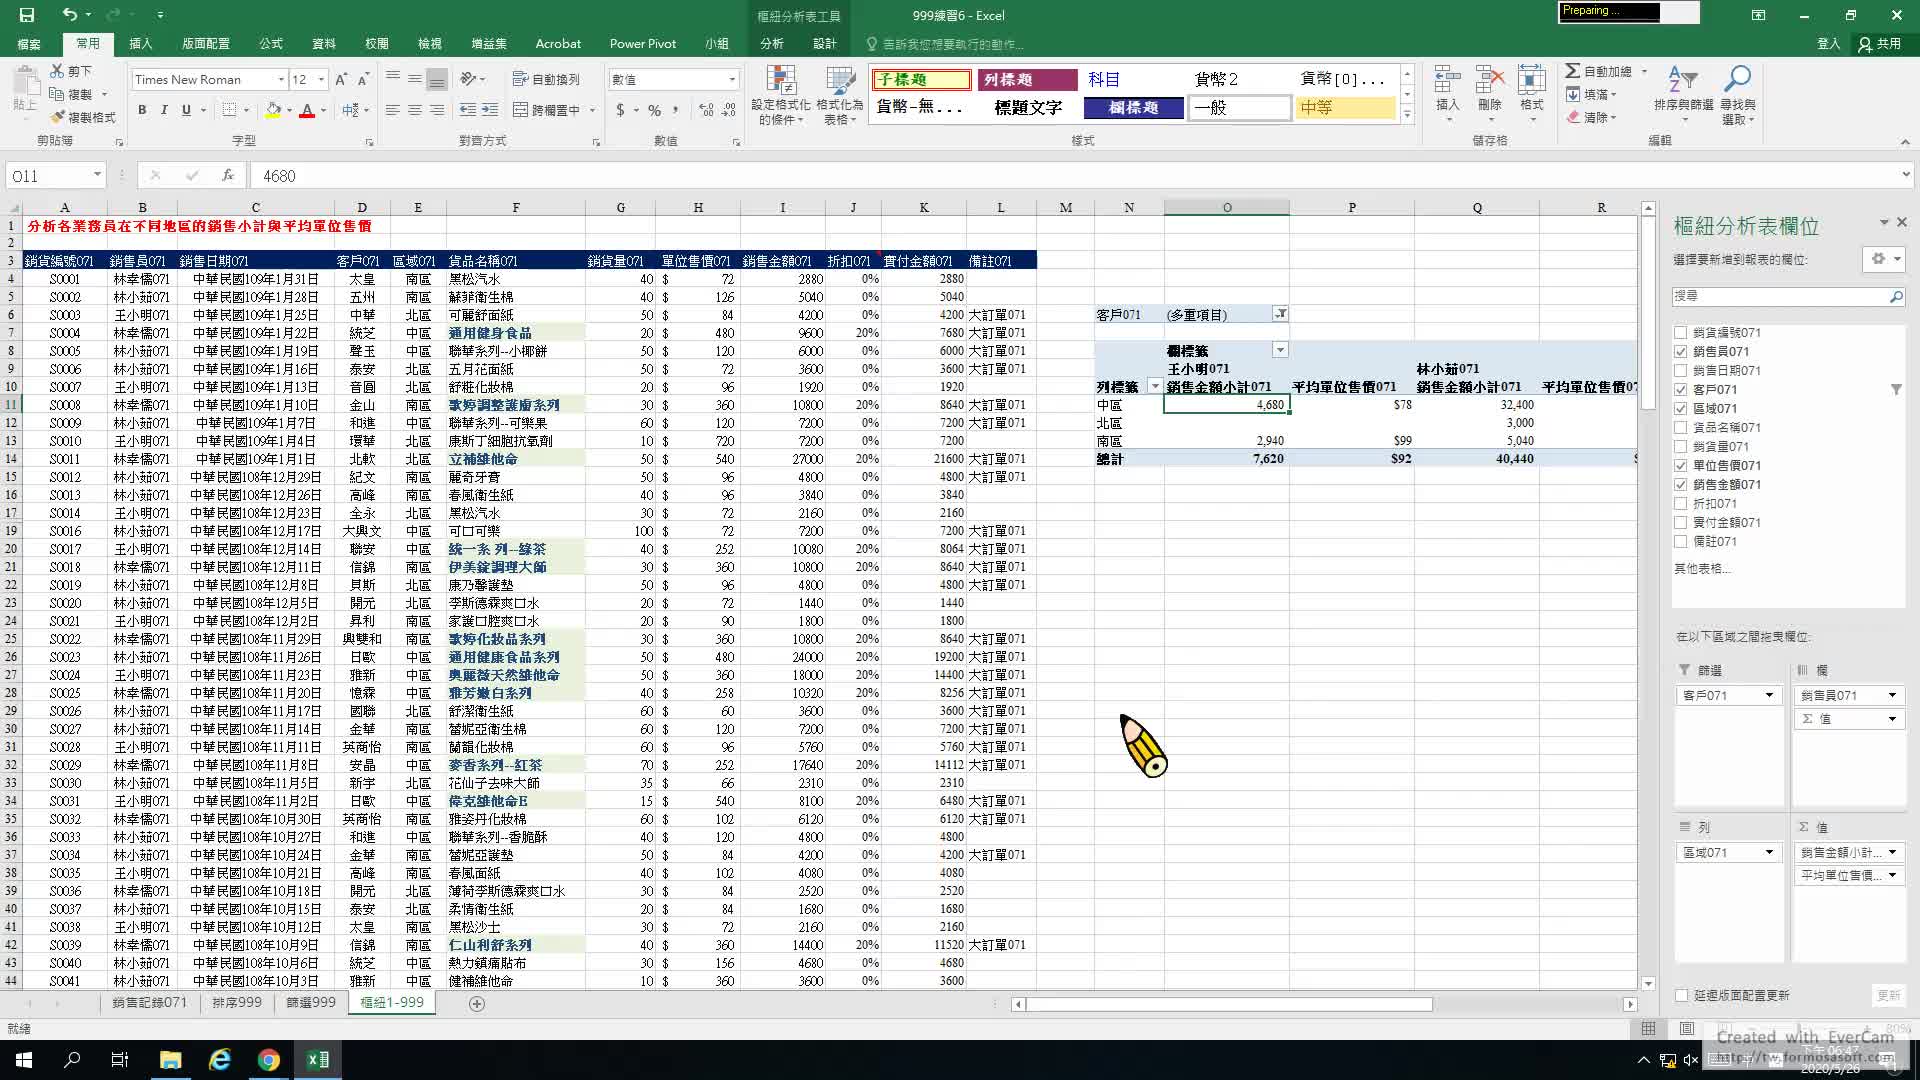Image resolution: width=1920 pixels, height=1080 pixels.
Task: Open column labels filter dropdown
Action: coord(1280,350)
